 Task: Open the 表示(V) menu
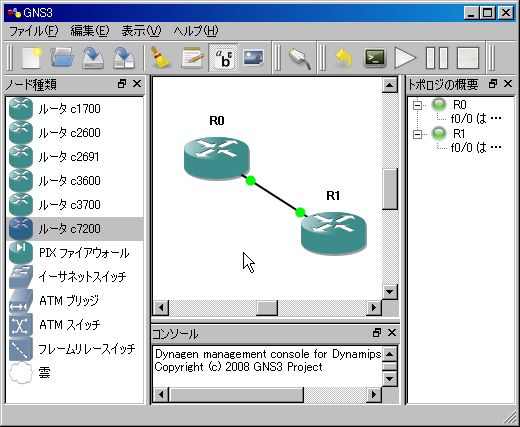click(141, 31)
